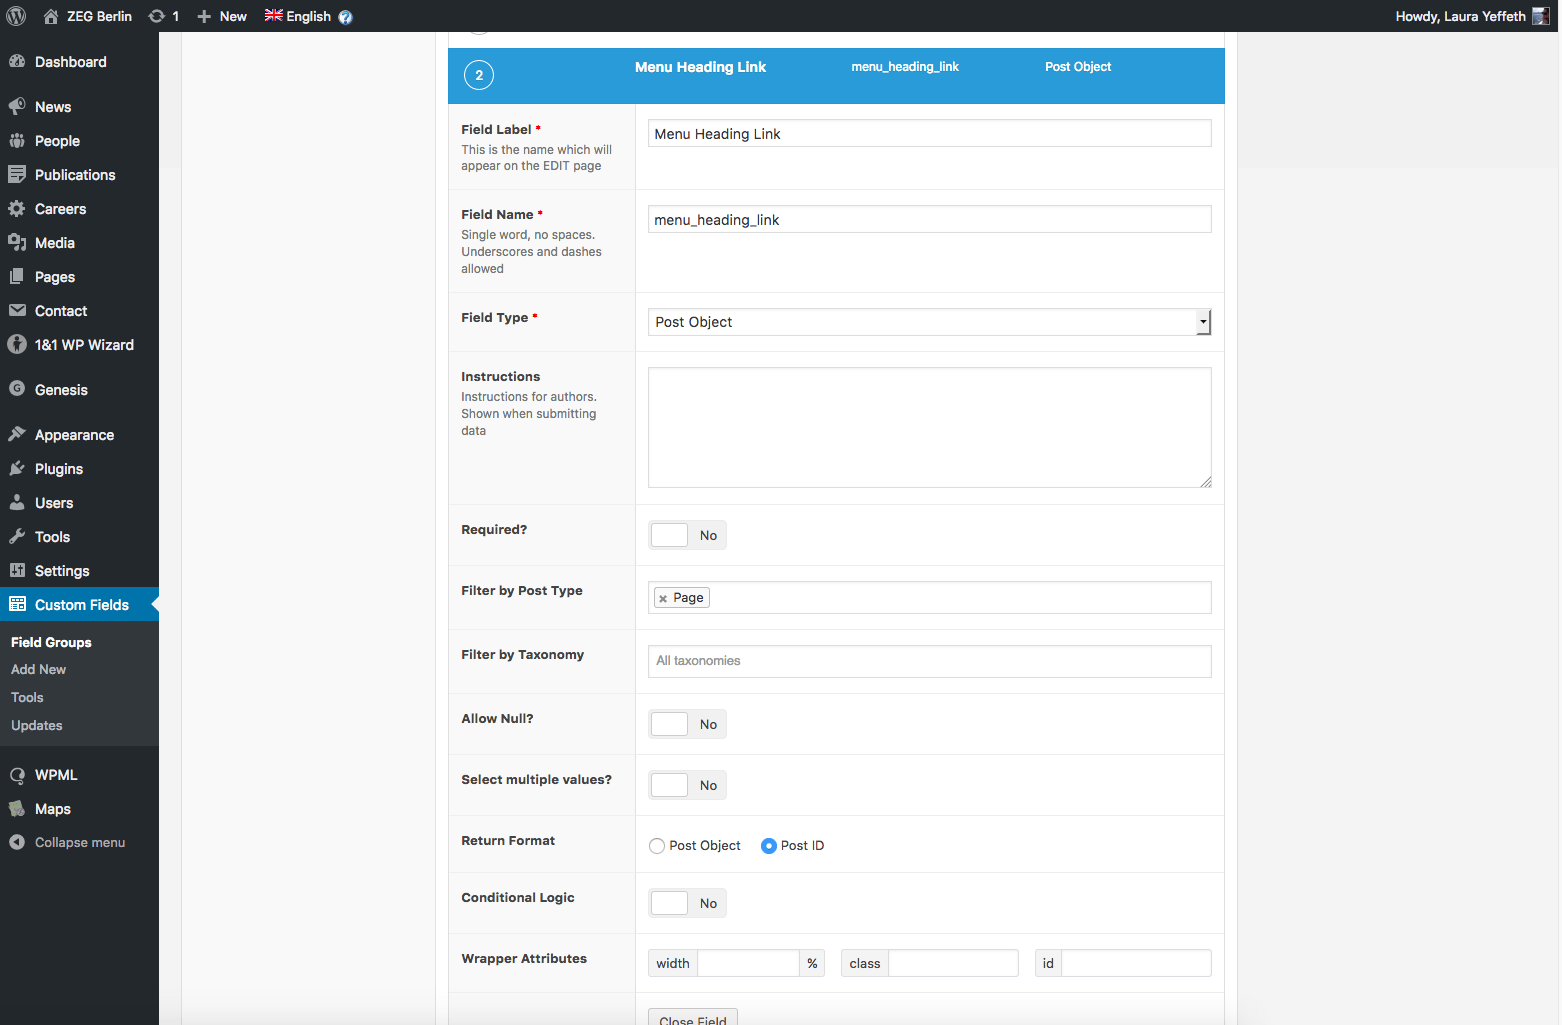This screenshot has width=1562, height=1025.
Task: Click the Media library icon
Action: click(17, 242)
